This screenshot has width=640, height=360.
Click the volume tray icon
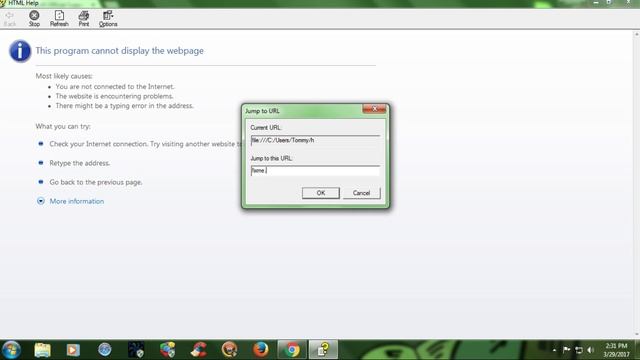pos(591,350)
